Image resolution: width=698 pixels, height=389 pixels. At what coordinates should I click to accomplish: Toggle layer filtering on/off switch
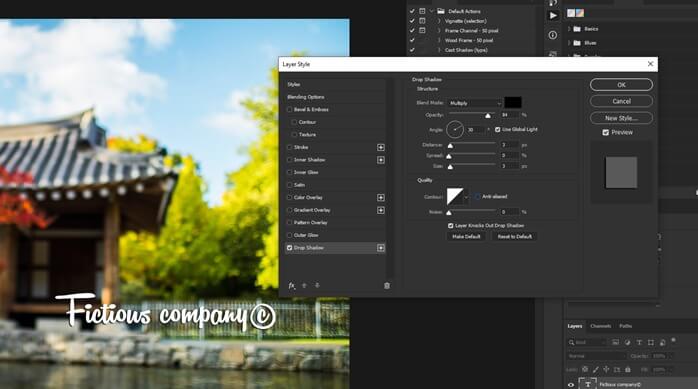(x=673, y=340)
